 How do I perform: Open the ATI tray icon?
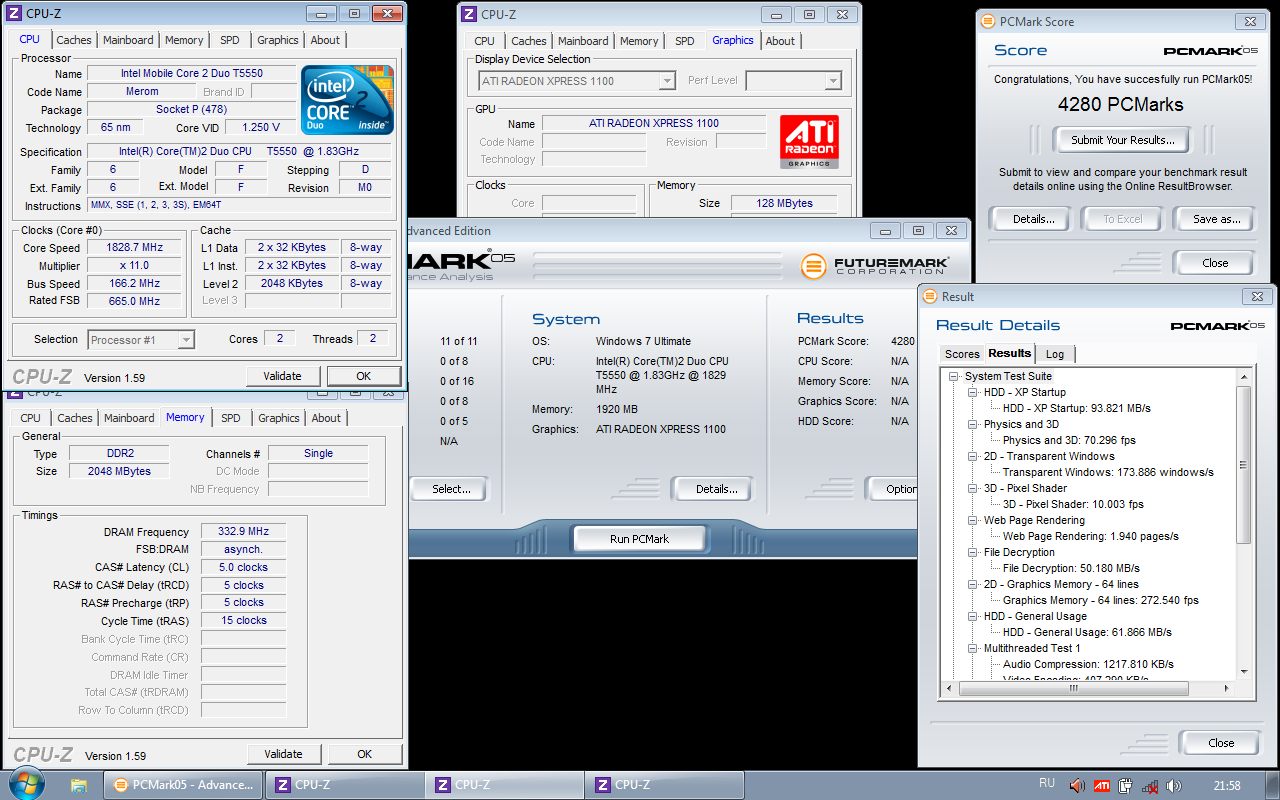click(x=1102, y=786)
